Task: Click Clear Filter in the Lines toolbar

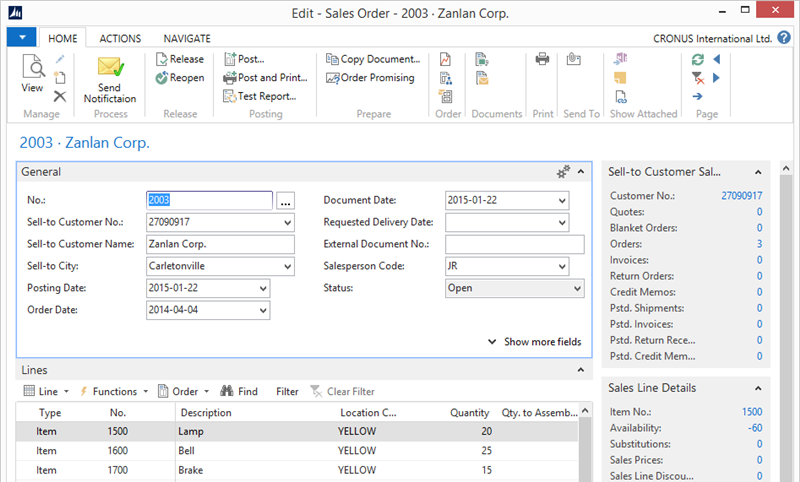Action: (342, 391)
